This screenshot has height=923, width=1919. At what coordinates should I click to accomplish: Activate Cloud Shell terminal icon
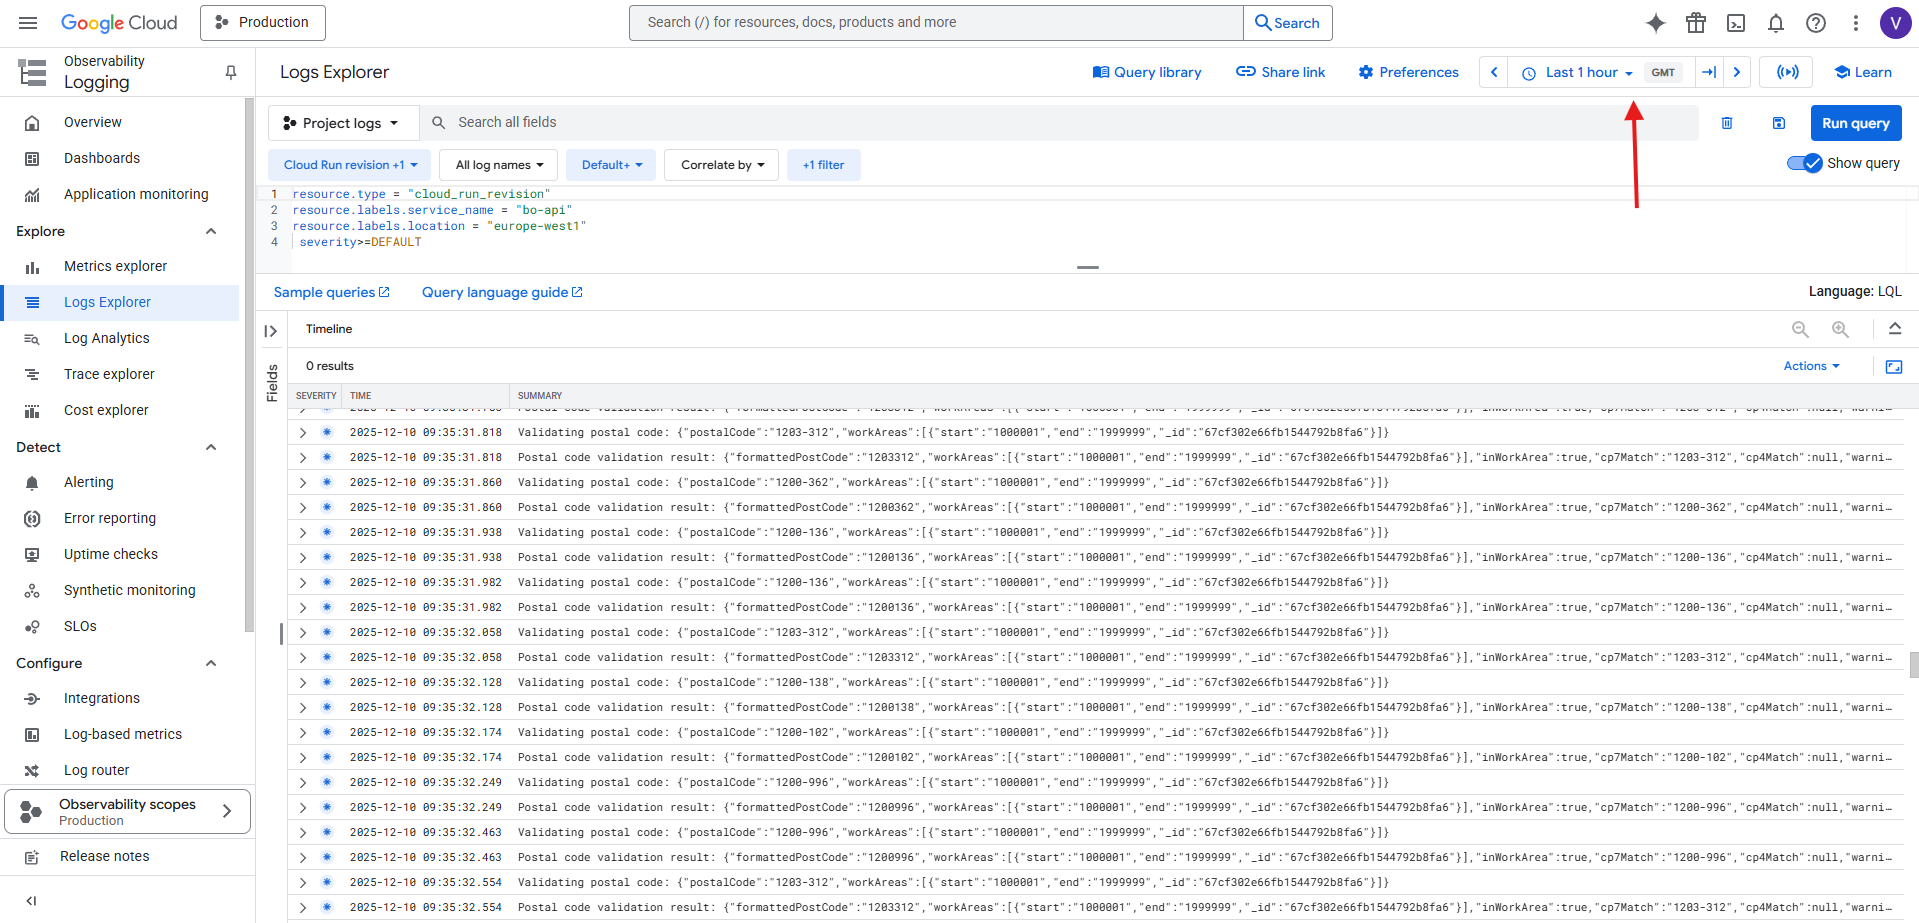(x=1736, y=23)
